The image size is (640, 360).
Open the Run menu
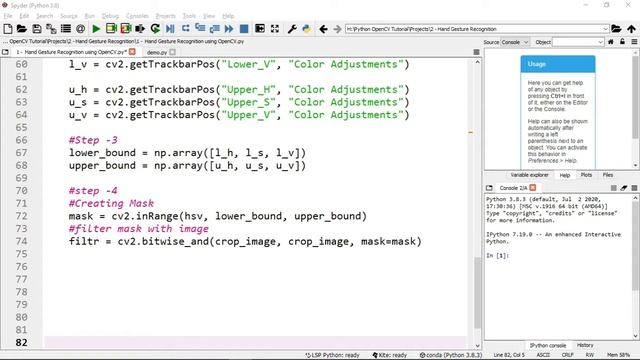point(89,16)
